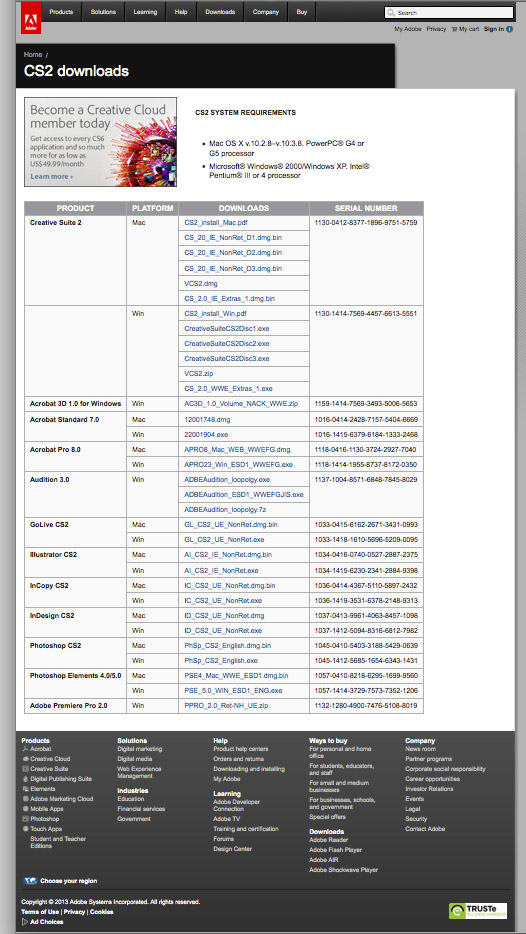Click the Sign in link

pyautogui.click(x=494, y=29)
